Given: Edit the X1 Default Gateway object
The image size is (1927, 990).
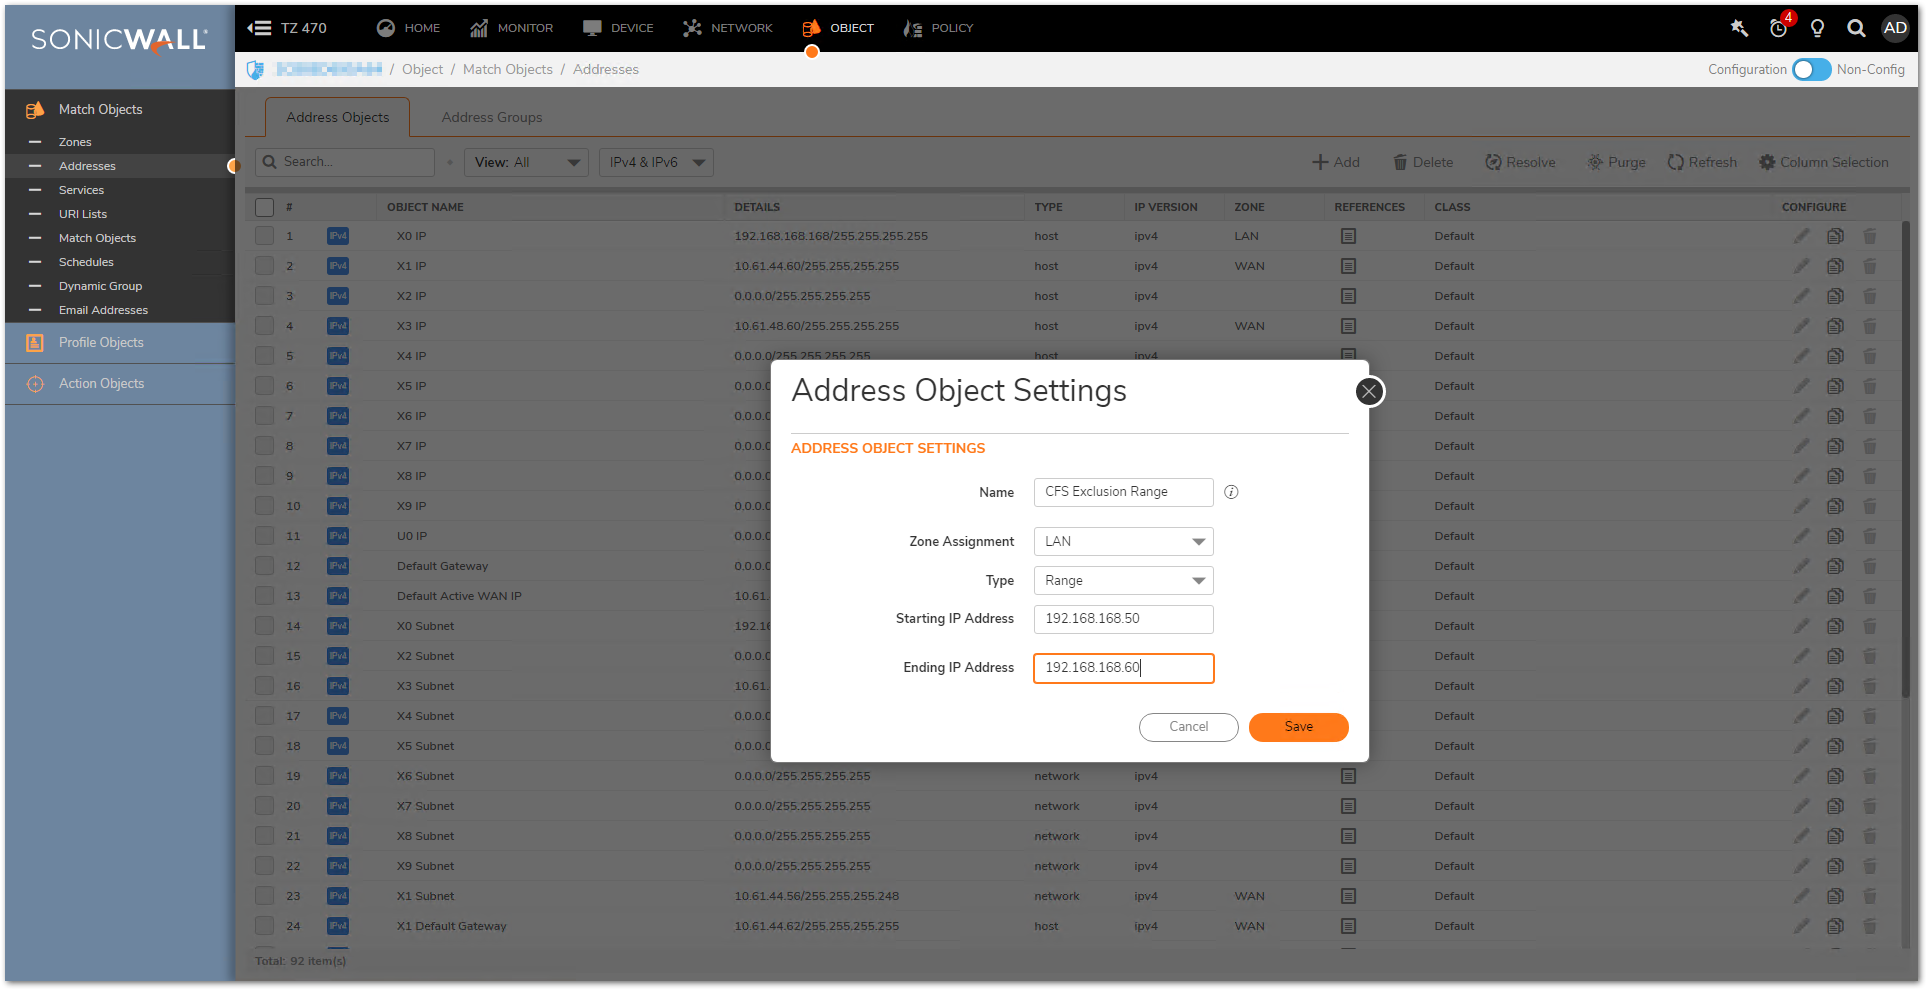Looking at the screenshot, I should 1801,926.
